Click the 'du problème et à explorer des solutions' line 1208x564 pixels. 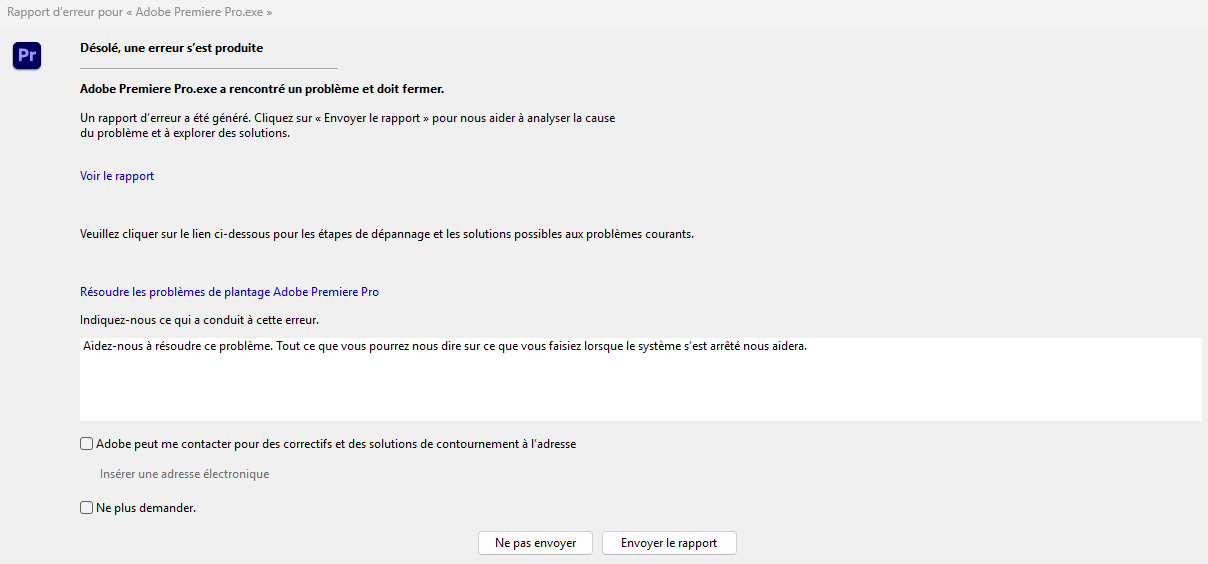[185, 134]
